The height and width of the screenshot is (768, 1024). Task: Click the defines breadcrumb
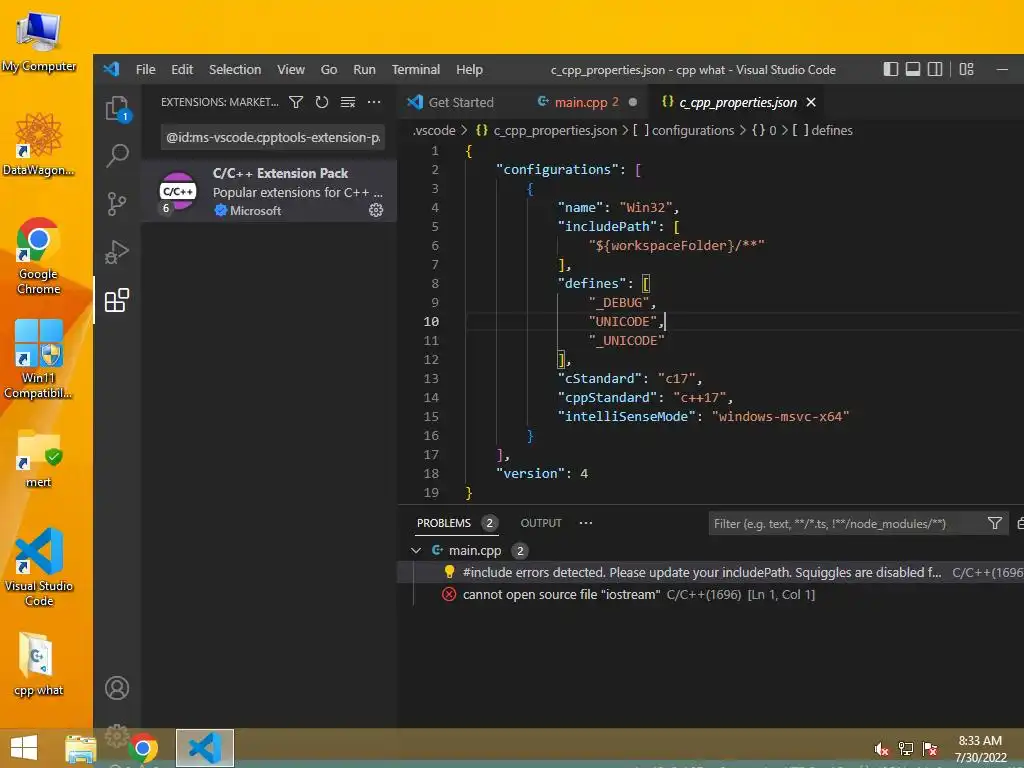(x=832, y=130)
